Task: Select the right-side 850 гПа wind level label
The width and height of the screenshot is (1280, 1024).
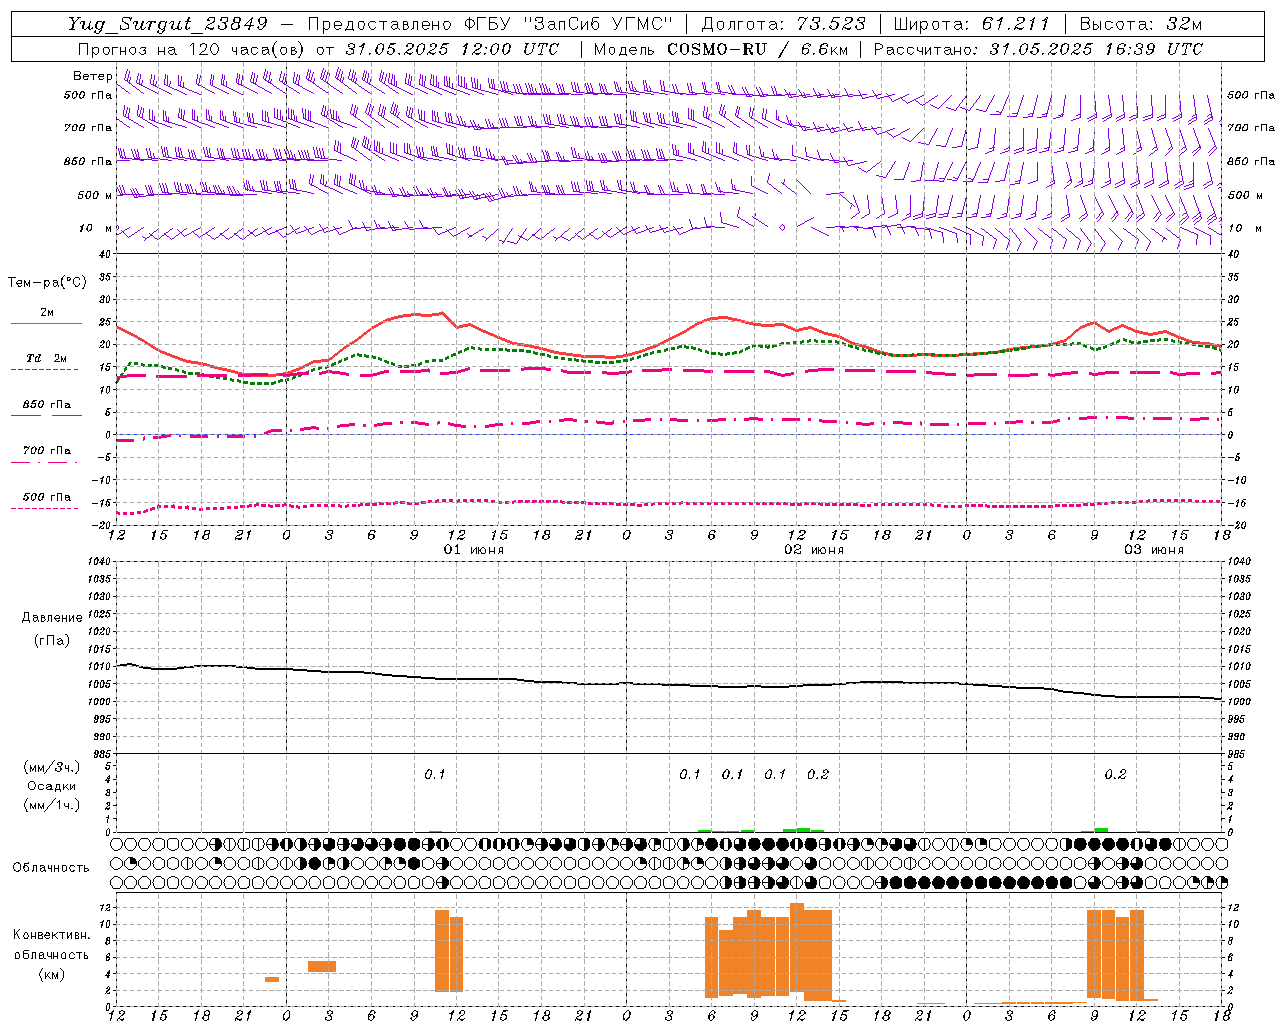Action: pos(1251,161)
